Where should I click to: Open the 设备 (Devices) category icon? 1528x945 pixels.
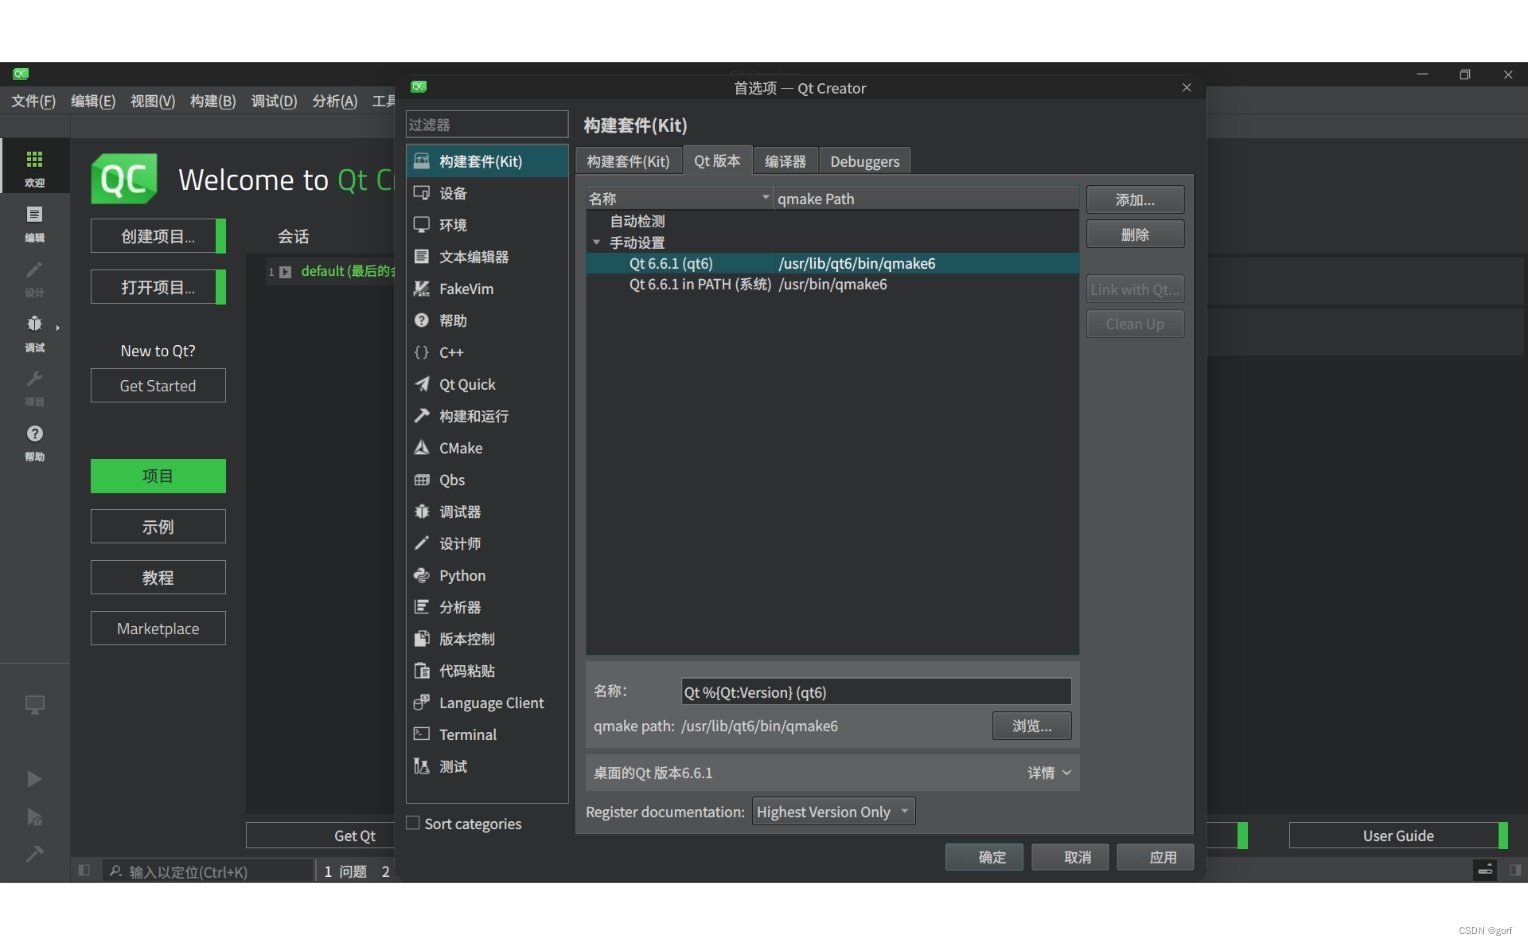421,193
